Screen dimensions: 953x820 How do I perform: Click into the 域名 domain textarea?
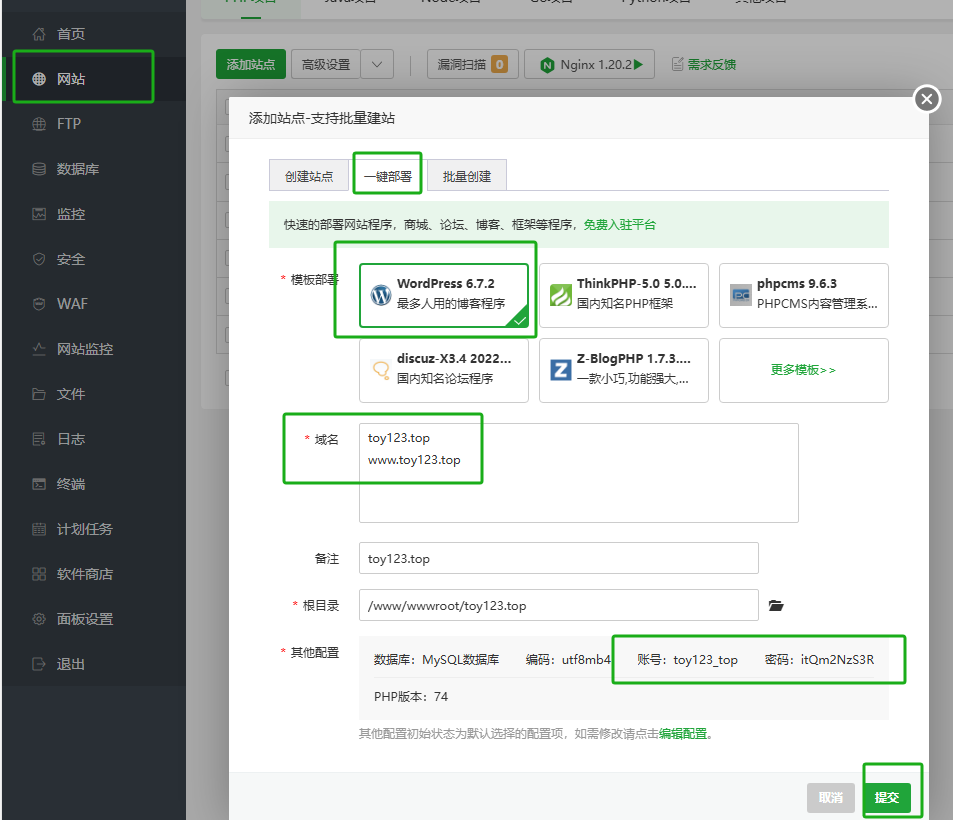click(x=579, y=473)
